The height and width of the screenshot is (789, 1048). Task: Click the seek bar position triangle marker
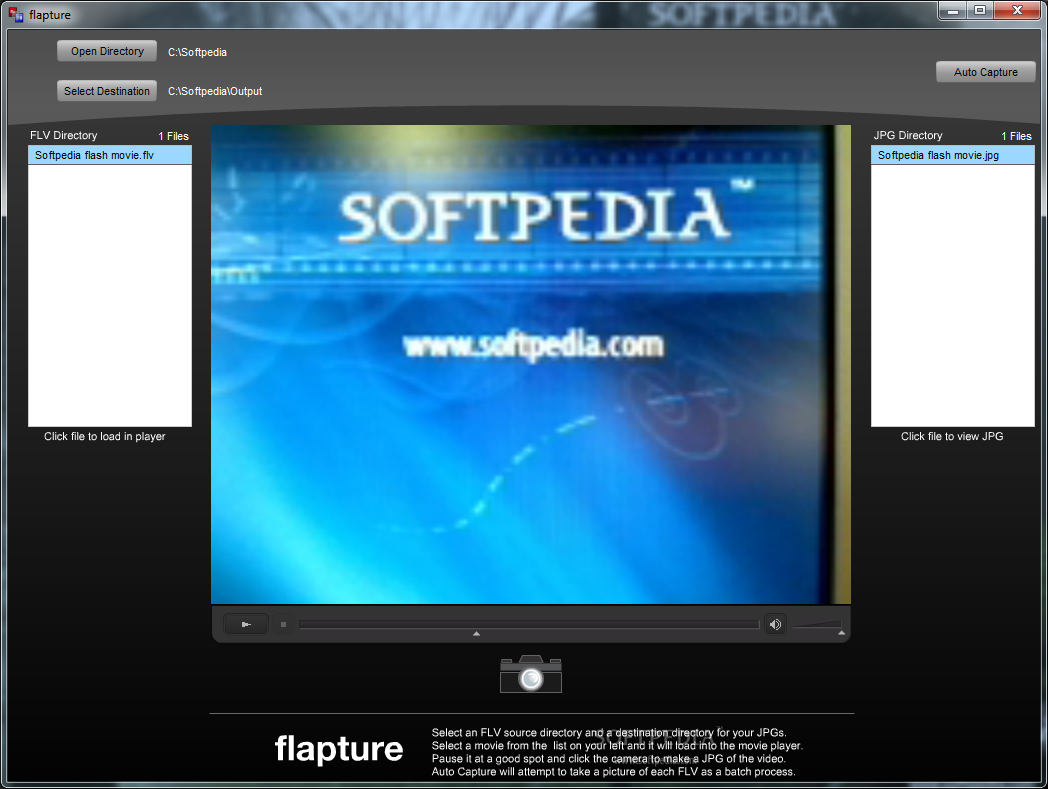(476, 633)
